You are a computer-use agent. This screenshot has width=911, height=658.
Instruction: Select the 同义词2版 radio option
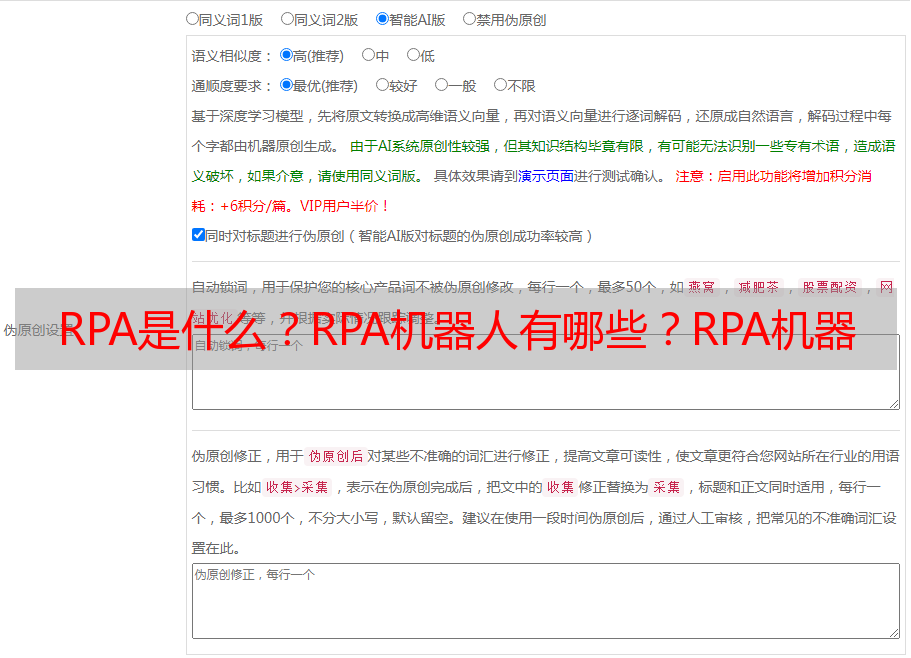click(287, 19)
